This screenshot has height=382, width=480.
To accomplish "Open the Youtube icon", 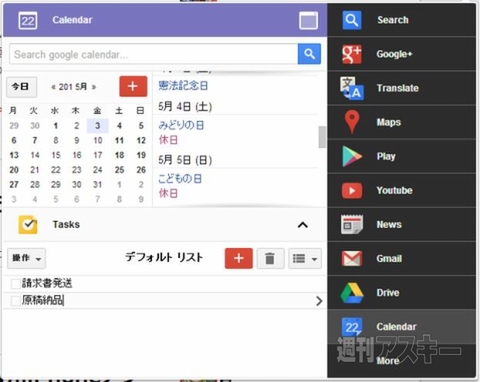I will pyautogui.click(x=352, y=191).
